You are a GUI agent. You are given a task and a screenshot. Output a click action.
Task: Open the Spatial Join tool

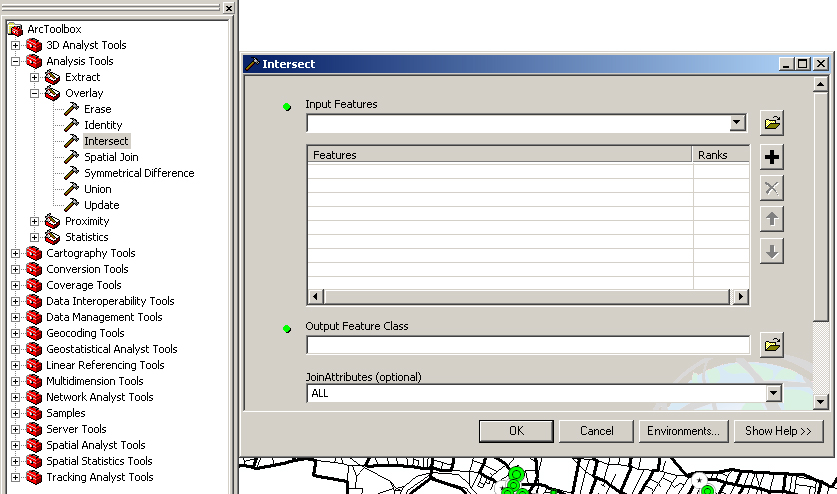[x=111, y=157]
